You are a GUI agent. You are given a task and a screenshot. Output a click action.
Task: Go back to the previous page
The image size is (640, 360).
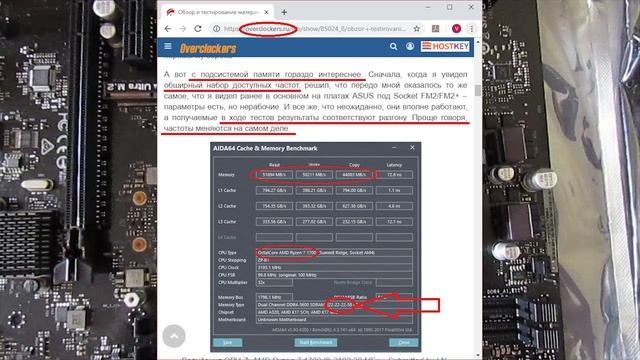pos(168,29)
